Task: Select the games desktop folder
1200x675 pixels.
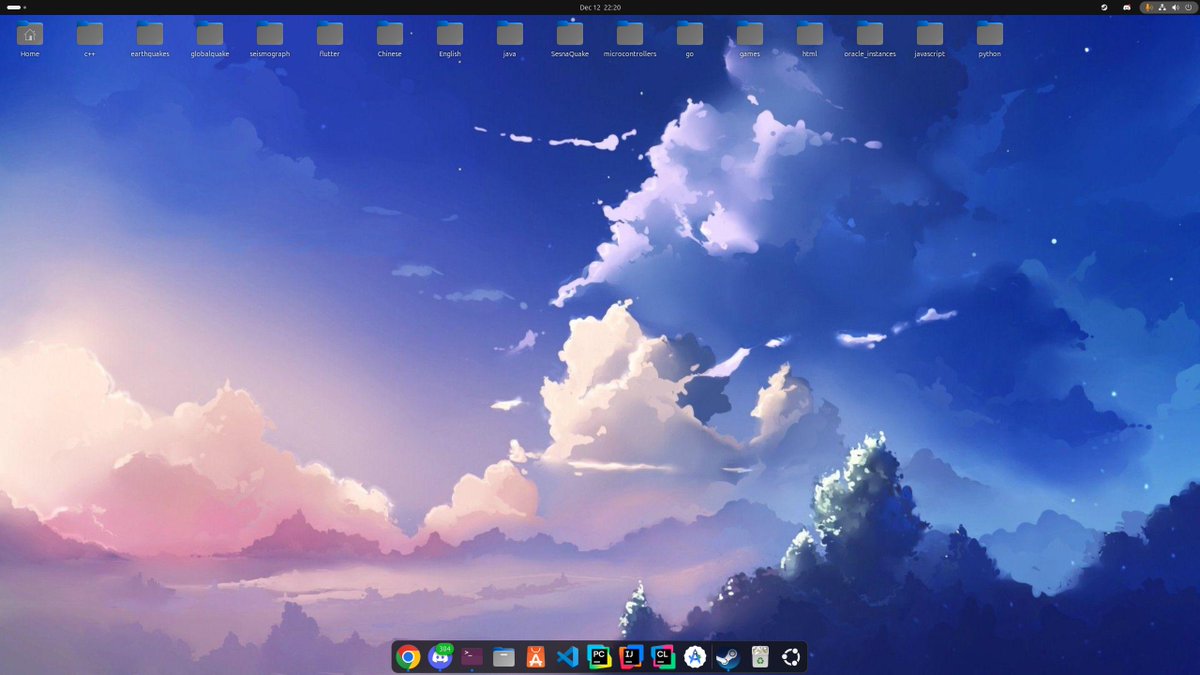Action: pyautogui.click(x=750, y=38)
